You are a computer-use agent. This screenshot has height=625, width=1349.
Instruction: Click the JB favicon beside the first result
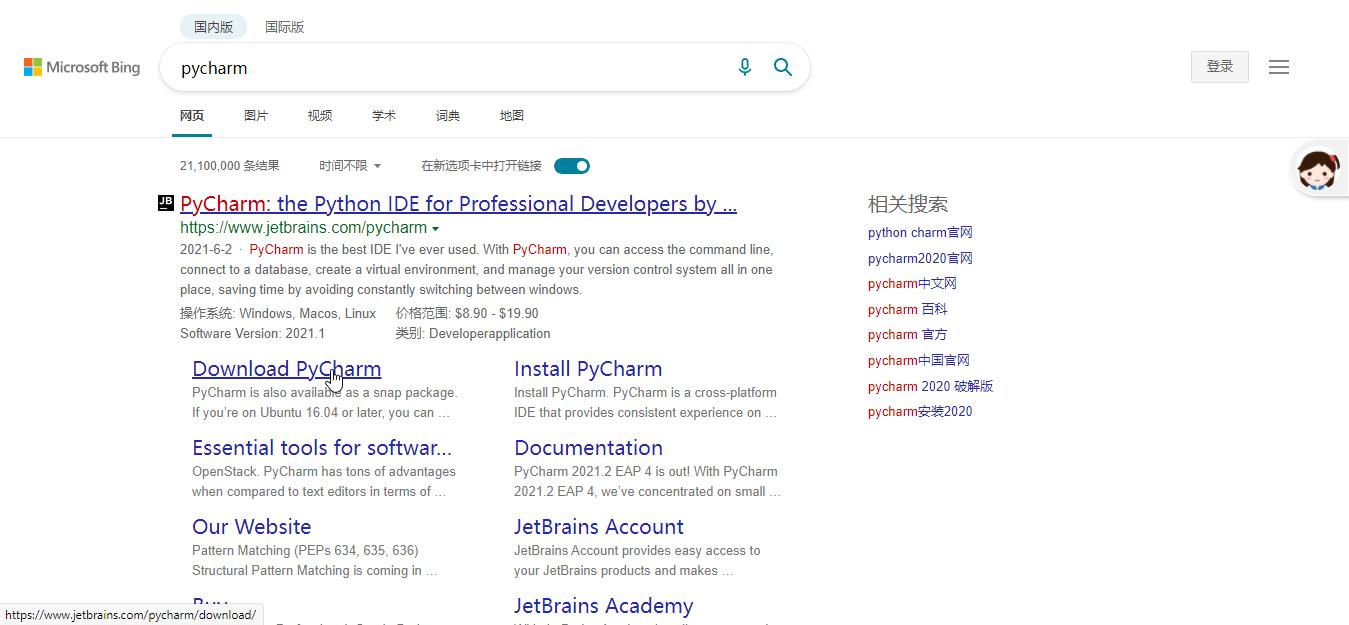pyautogui.click(x=165, y=201)
